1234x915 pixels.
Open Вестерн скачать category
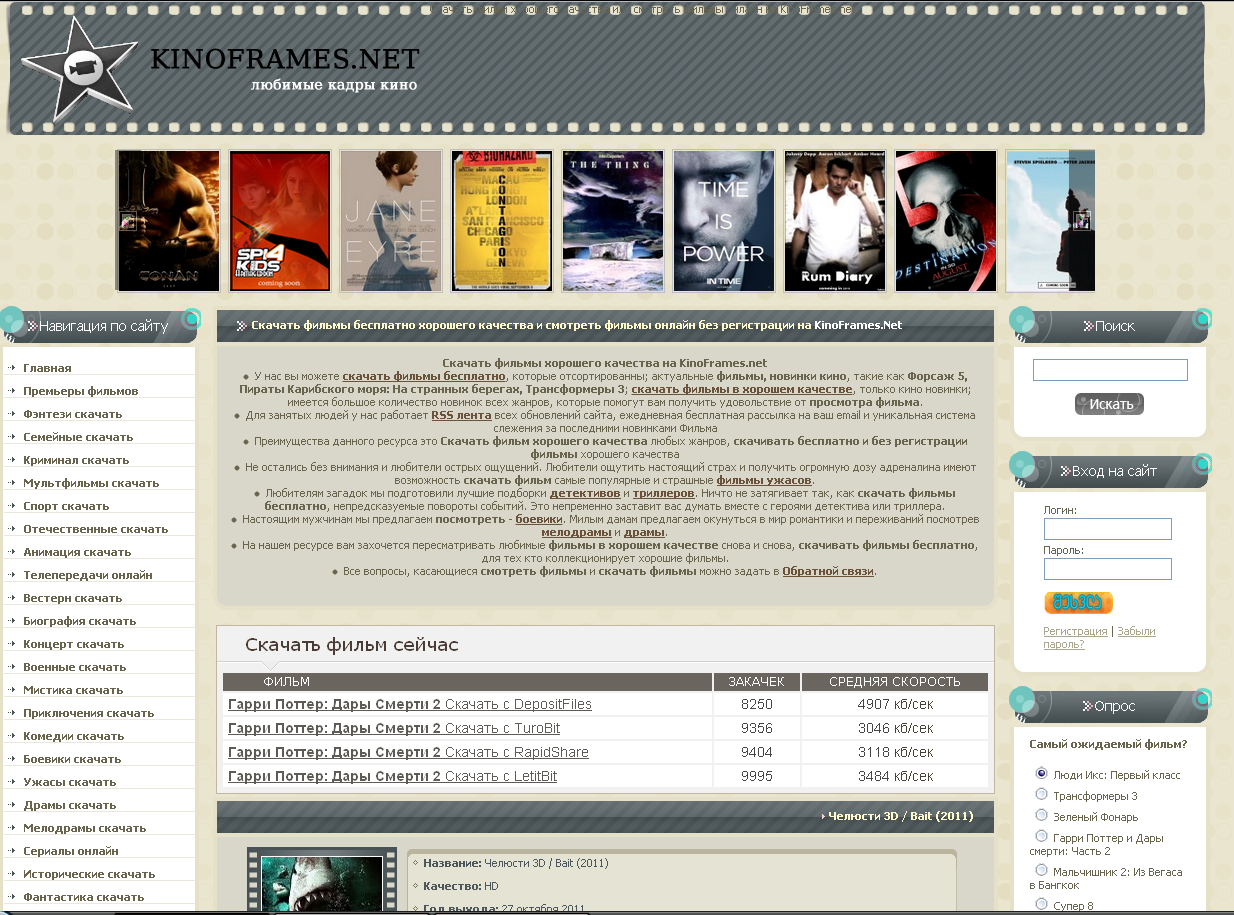pyautogui.click(x=72, y=598)
